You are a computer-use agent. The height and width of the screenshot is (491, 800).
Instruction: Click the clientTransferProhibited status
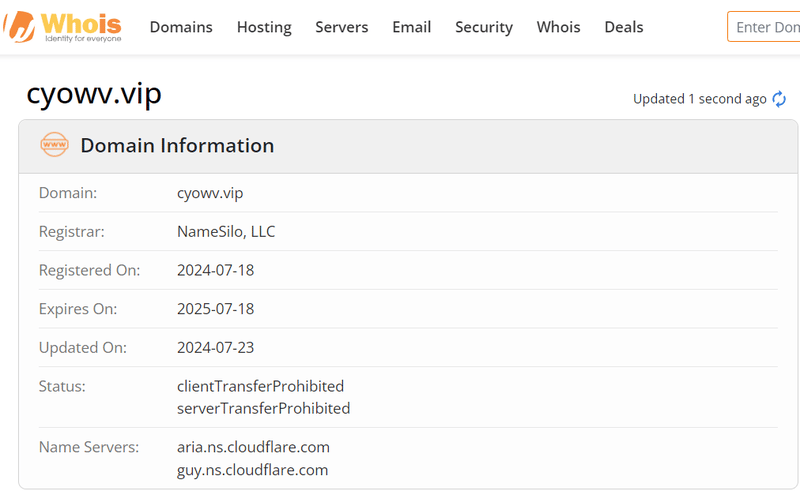pyautogui.click(x=260, y=386)
